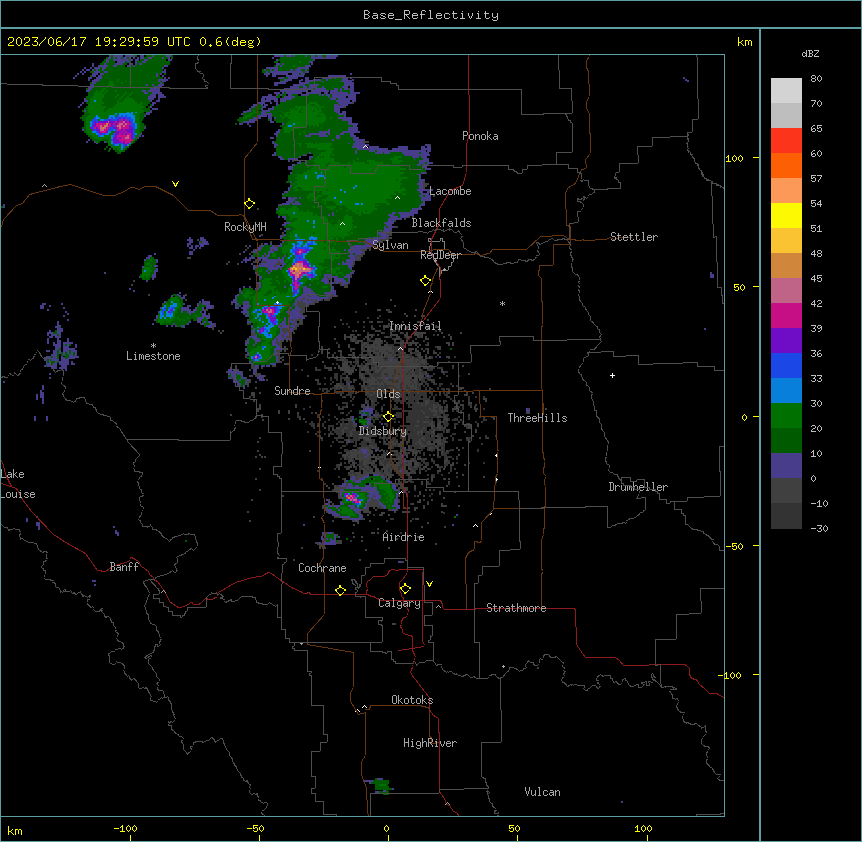Click the Okotoks city label

412,700
